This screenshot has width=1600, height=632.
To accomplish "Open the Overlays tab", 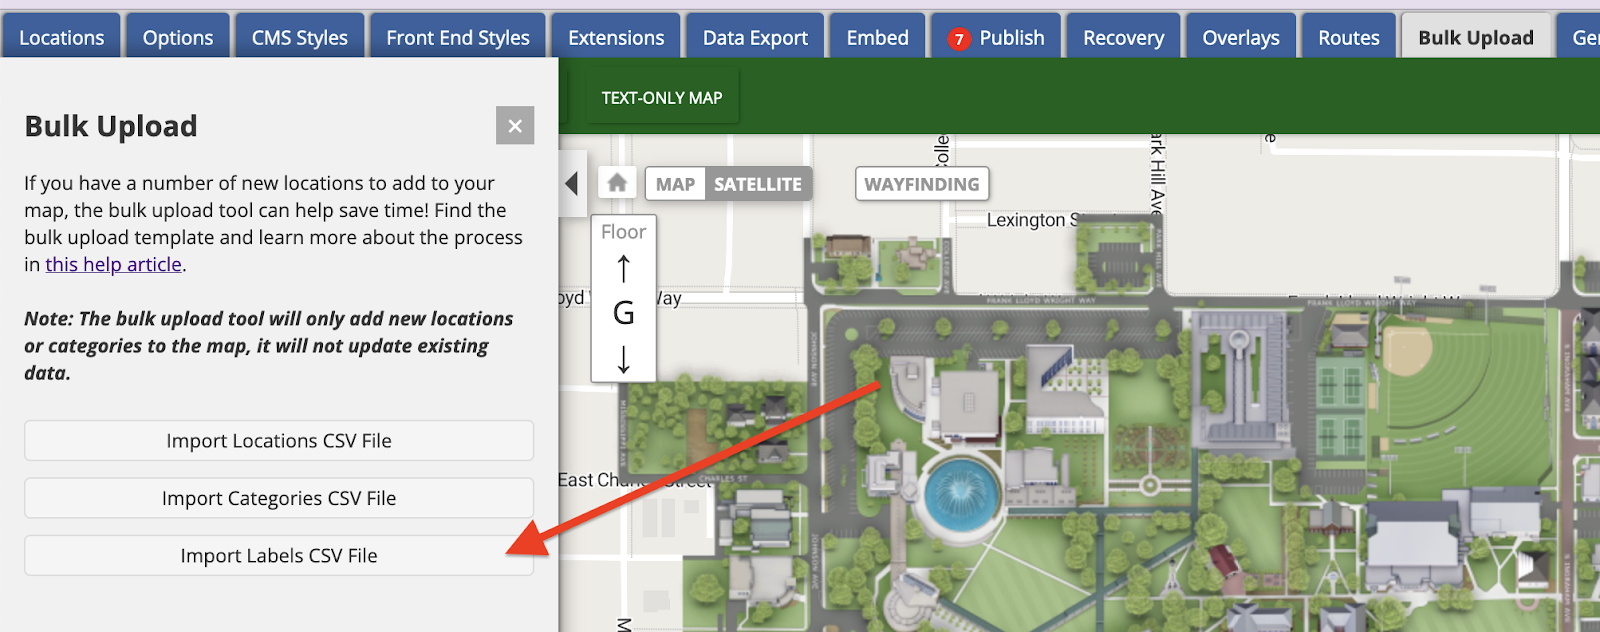I will [1240, 38].
